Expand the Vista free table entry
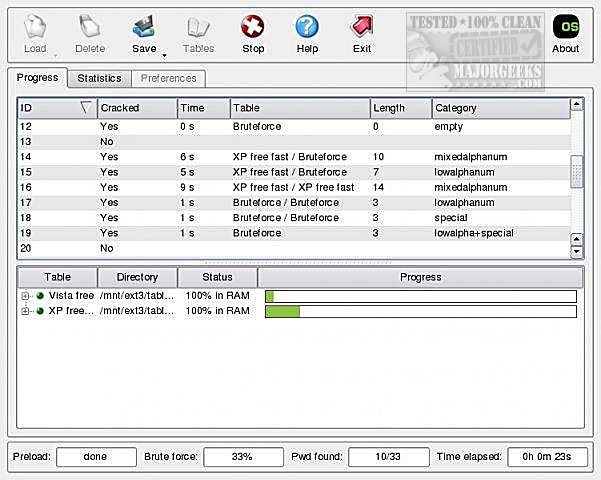This screenshot has width=601, height=480. [x=25, y=296]
